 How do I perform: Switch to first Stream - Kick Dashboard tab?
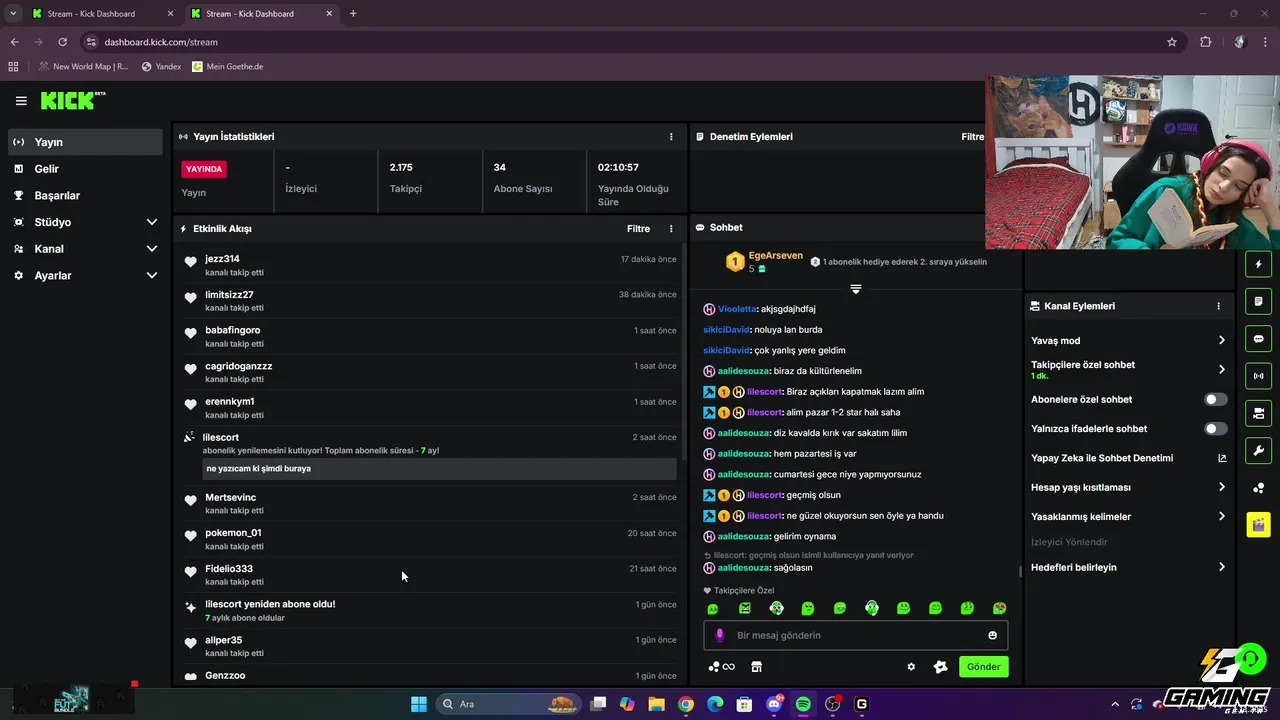102,14
